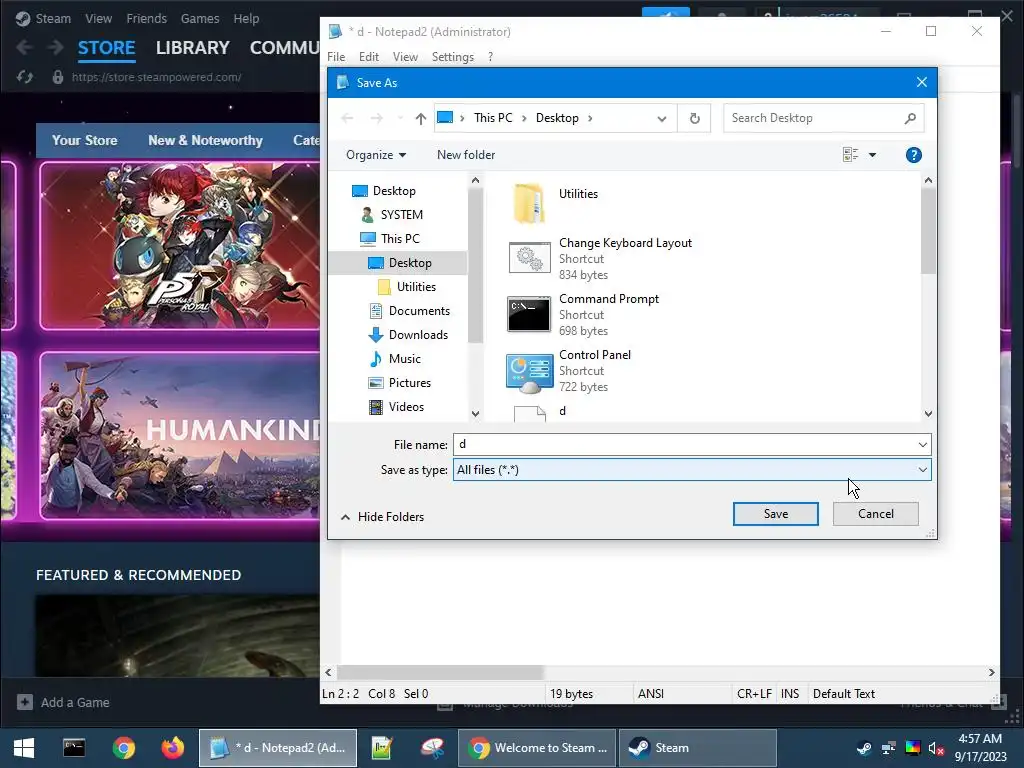
Task: Open Notepad2 Settings menu
Action: pos(453,57)
